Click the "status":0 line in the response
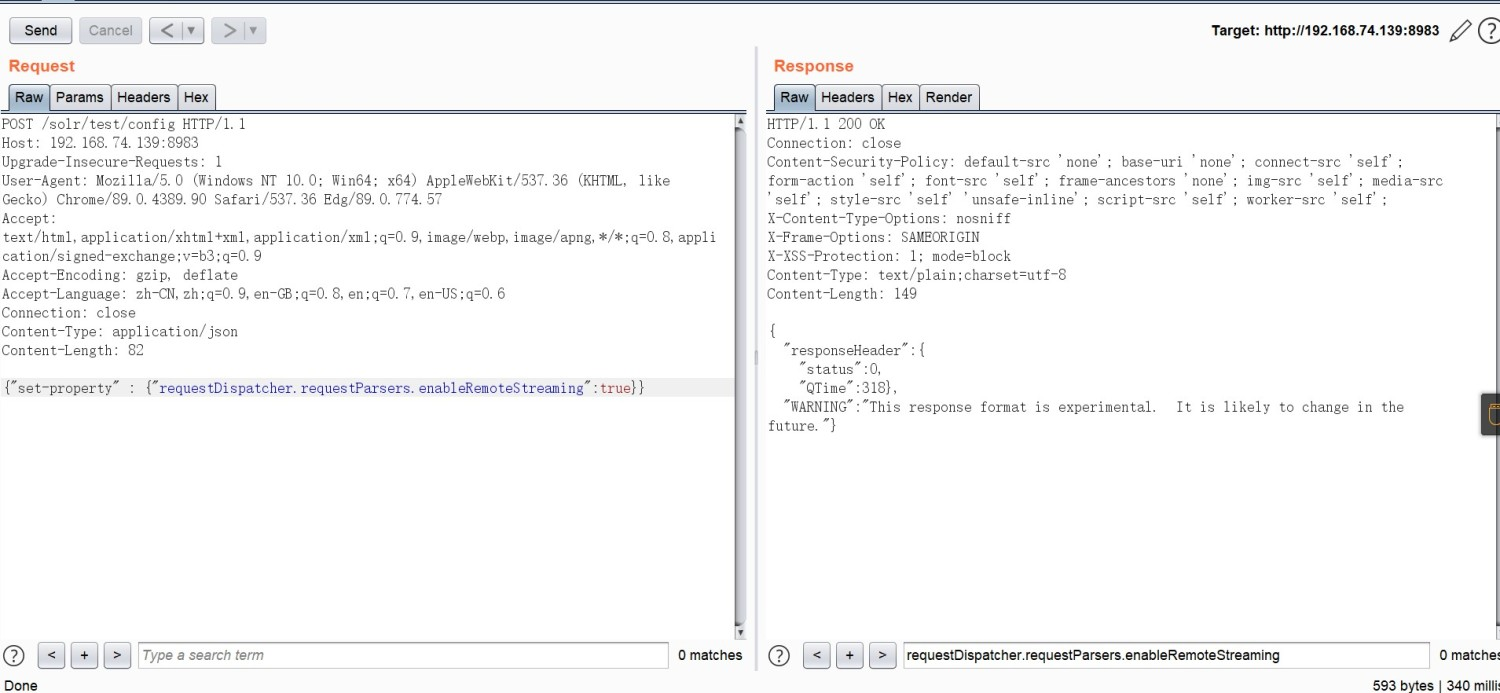 pos(840,369)
